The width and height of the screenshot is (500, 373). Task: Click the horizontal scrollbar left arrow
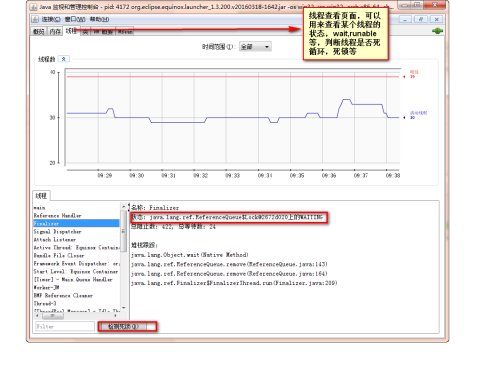(37, 315)
